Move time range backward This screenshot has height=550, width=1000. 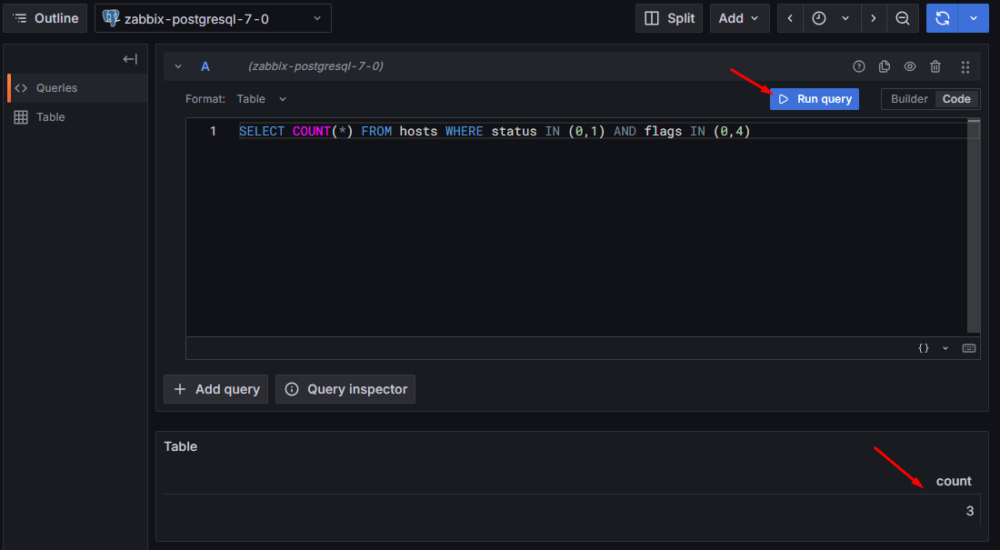click(x=791, y=18)
